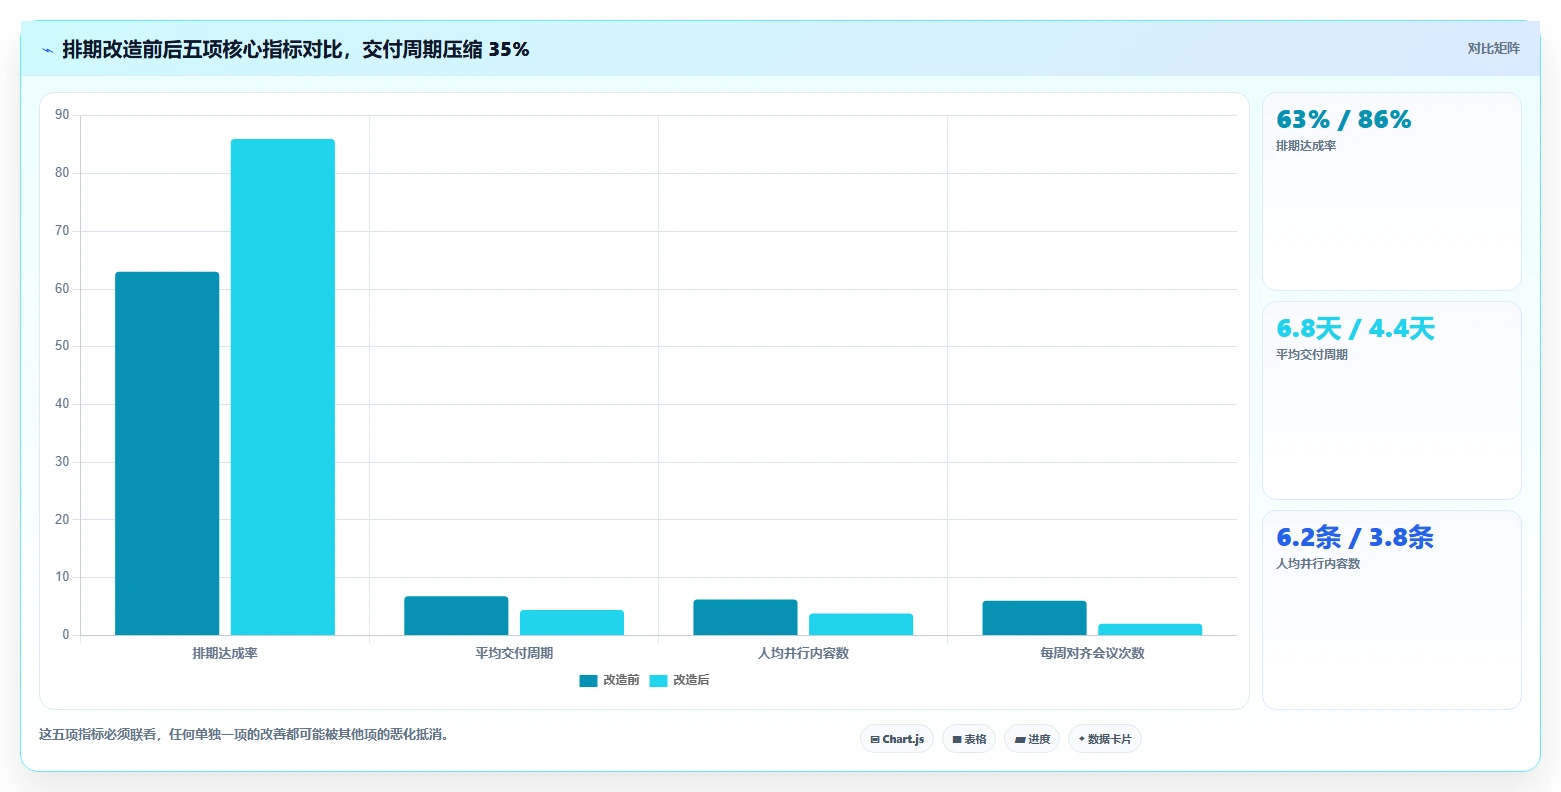This screenshot has height=792, width=1561.
Task: Click the 改造前 legend label
Action: (621, 680)
